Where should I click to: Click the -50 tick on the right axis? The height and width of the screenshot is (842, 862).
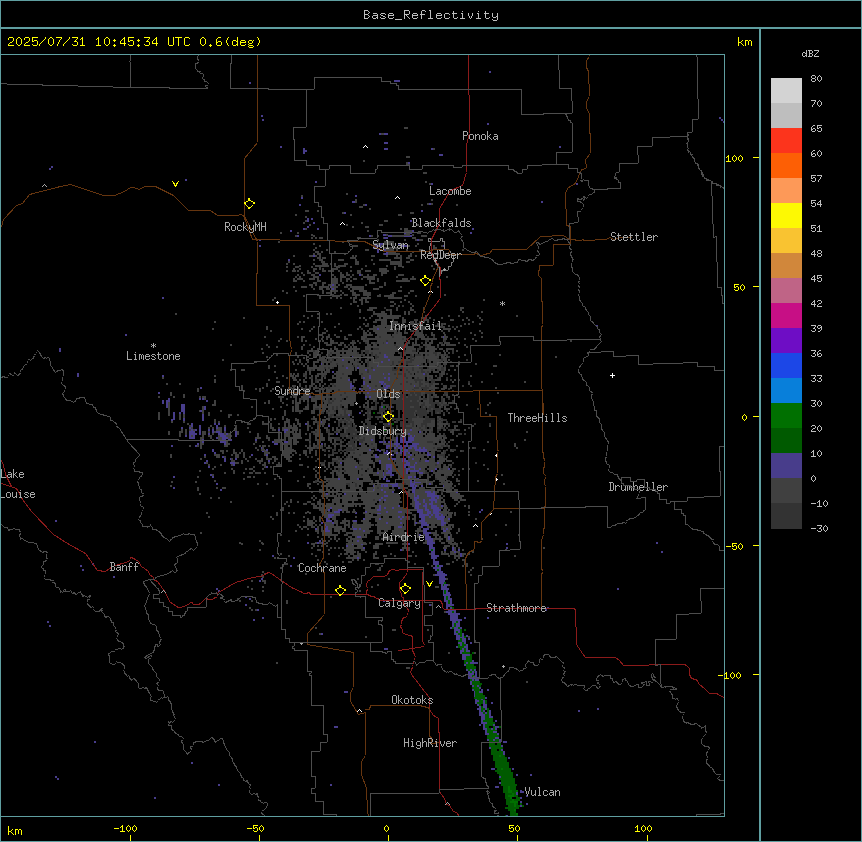(734, 546)
